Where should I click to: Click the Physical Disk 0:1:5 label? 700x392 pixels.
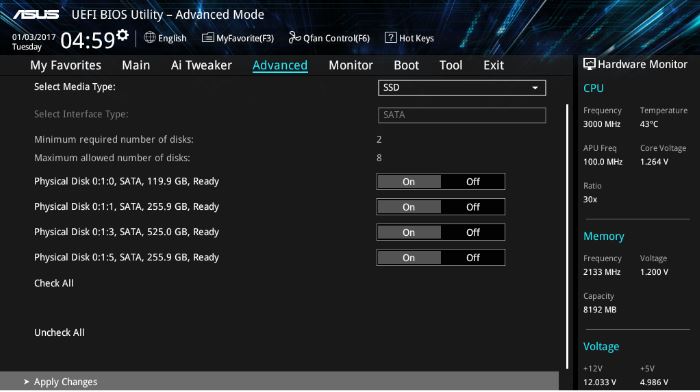(127, 257)
